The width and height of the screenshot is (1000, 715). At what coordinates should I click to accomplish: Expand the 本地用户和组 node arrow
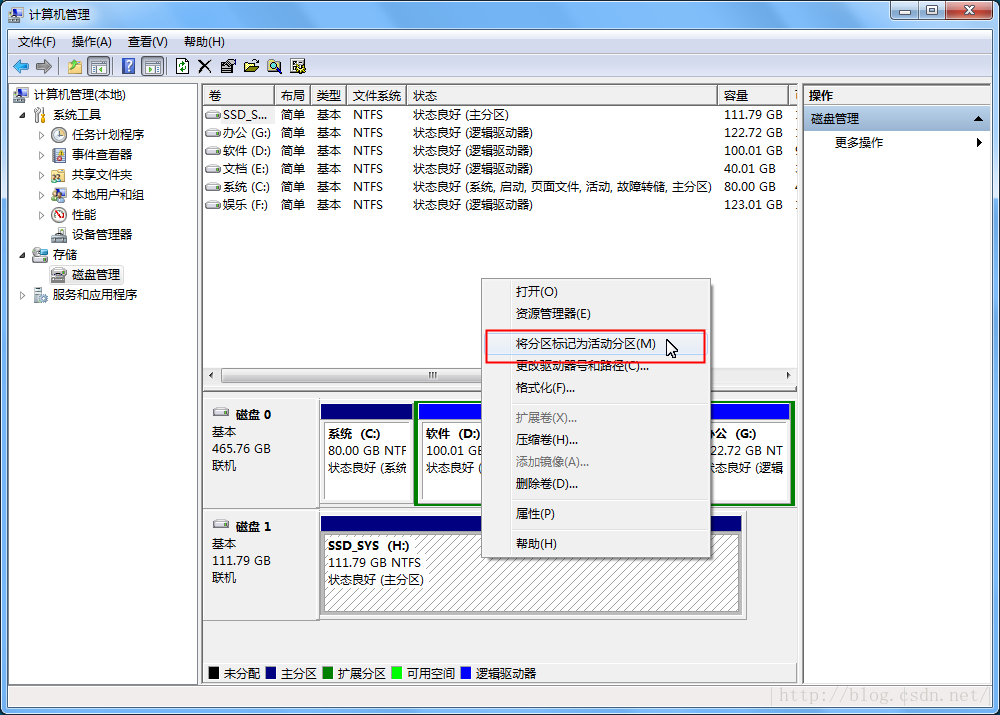tap(41, 195)
